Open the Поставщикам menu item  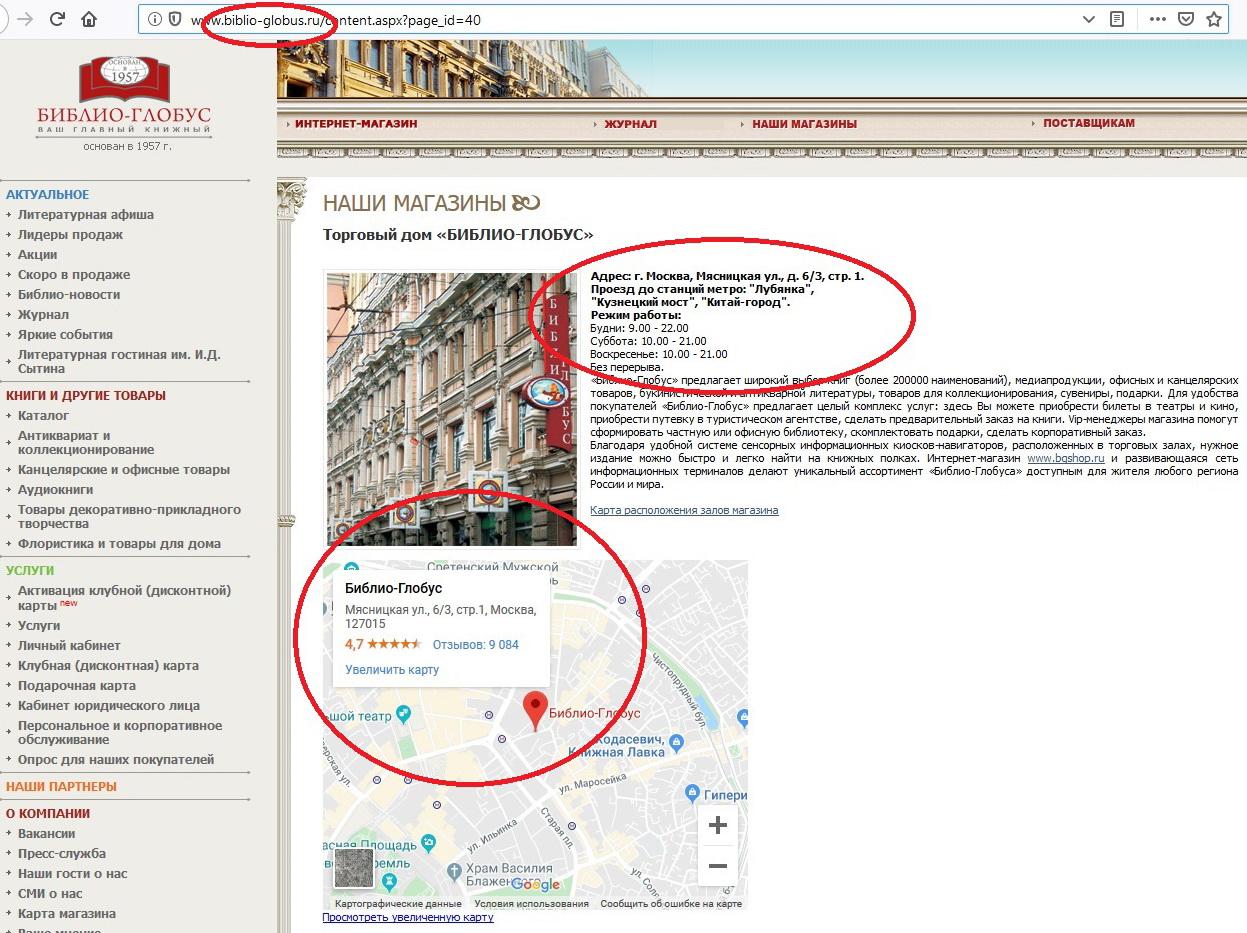pyautogui.click(x=1089, y=123)
